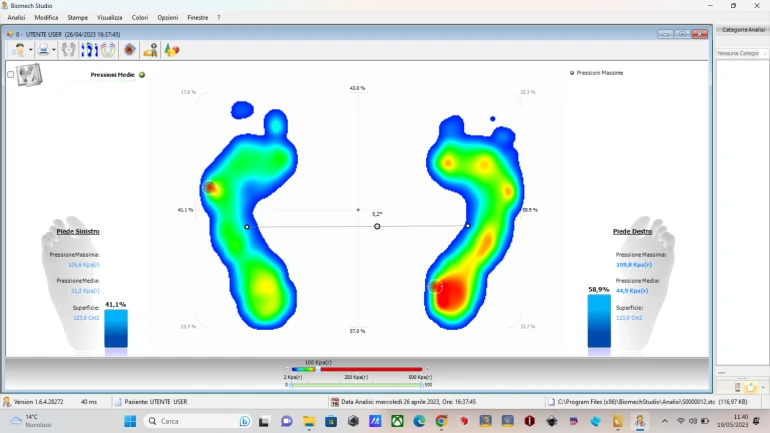Expand the printer icon dropdown arrow
770x433 pixels.
(55, 49)
